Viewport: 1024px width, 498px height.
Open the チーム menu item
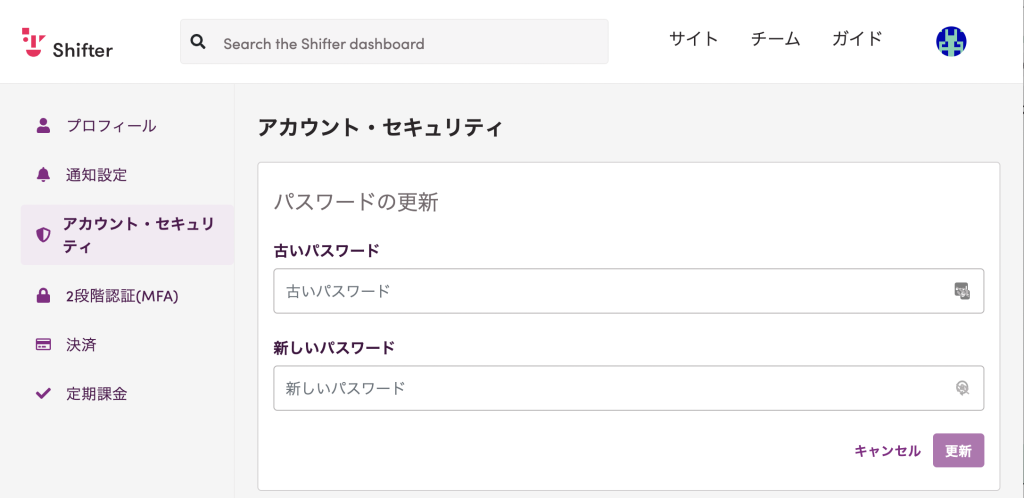(775, 39)
